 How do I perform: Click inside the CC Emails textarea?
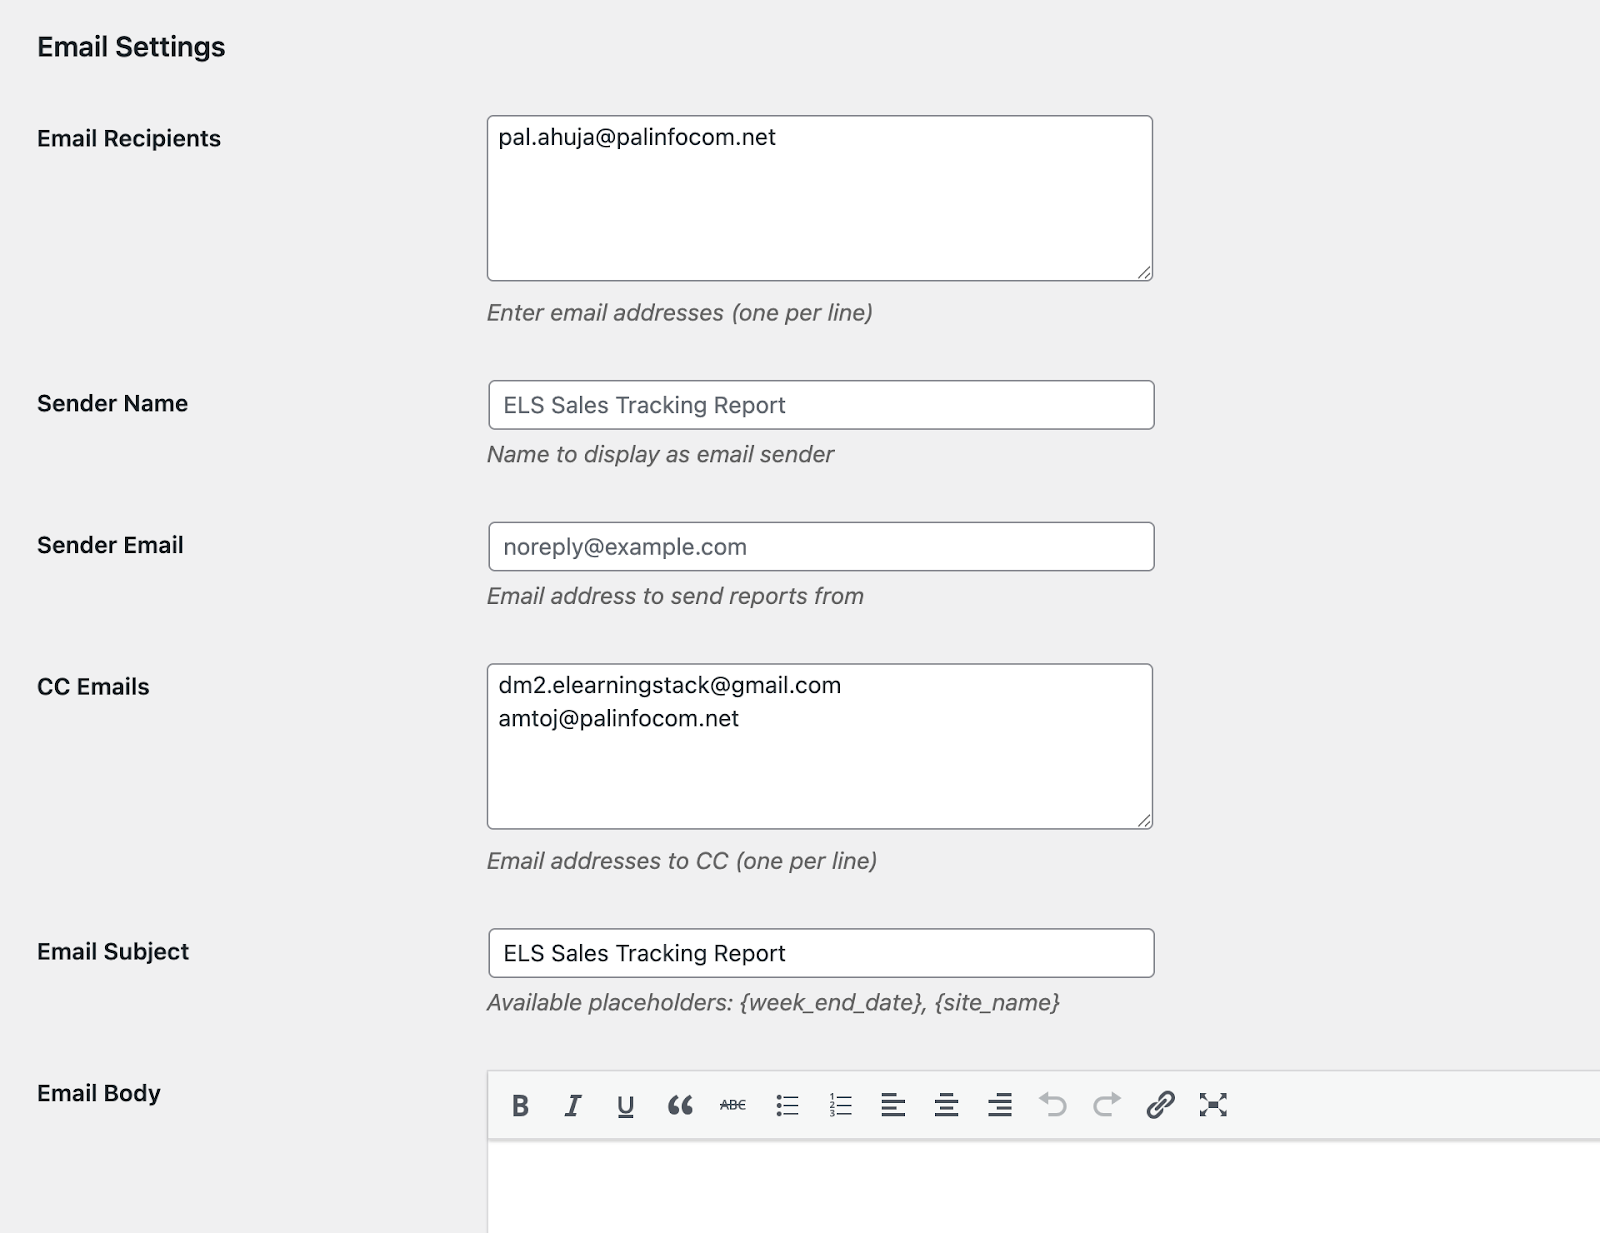819,770
